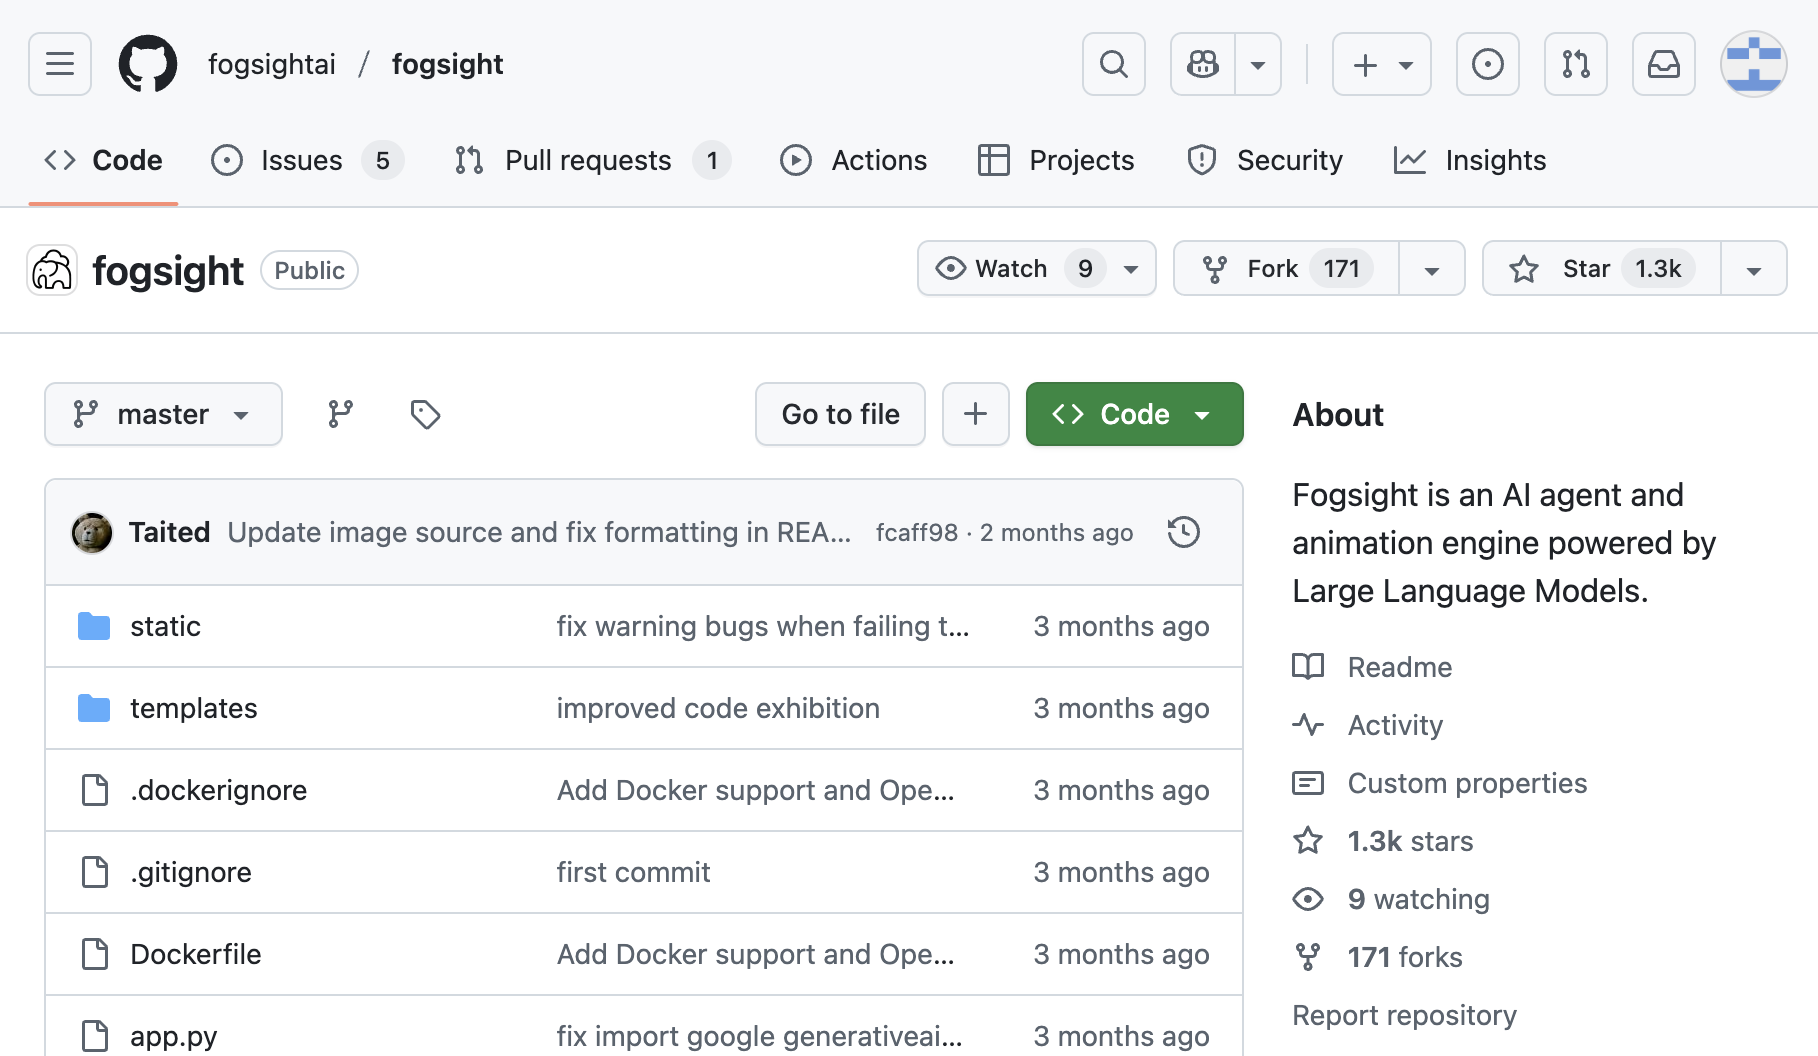Viewport: 1818px width, 1056px height.
Task: Open the Copilot chat icon
Action: click(1203, 64)
